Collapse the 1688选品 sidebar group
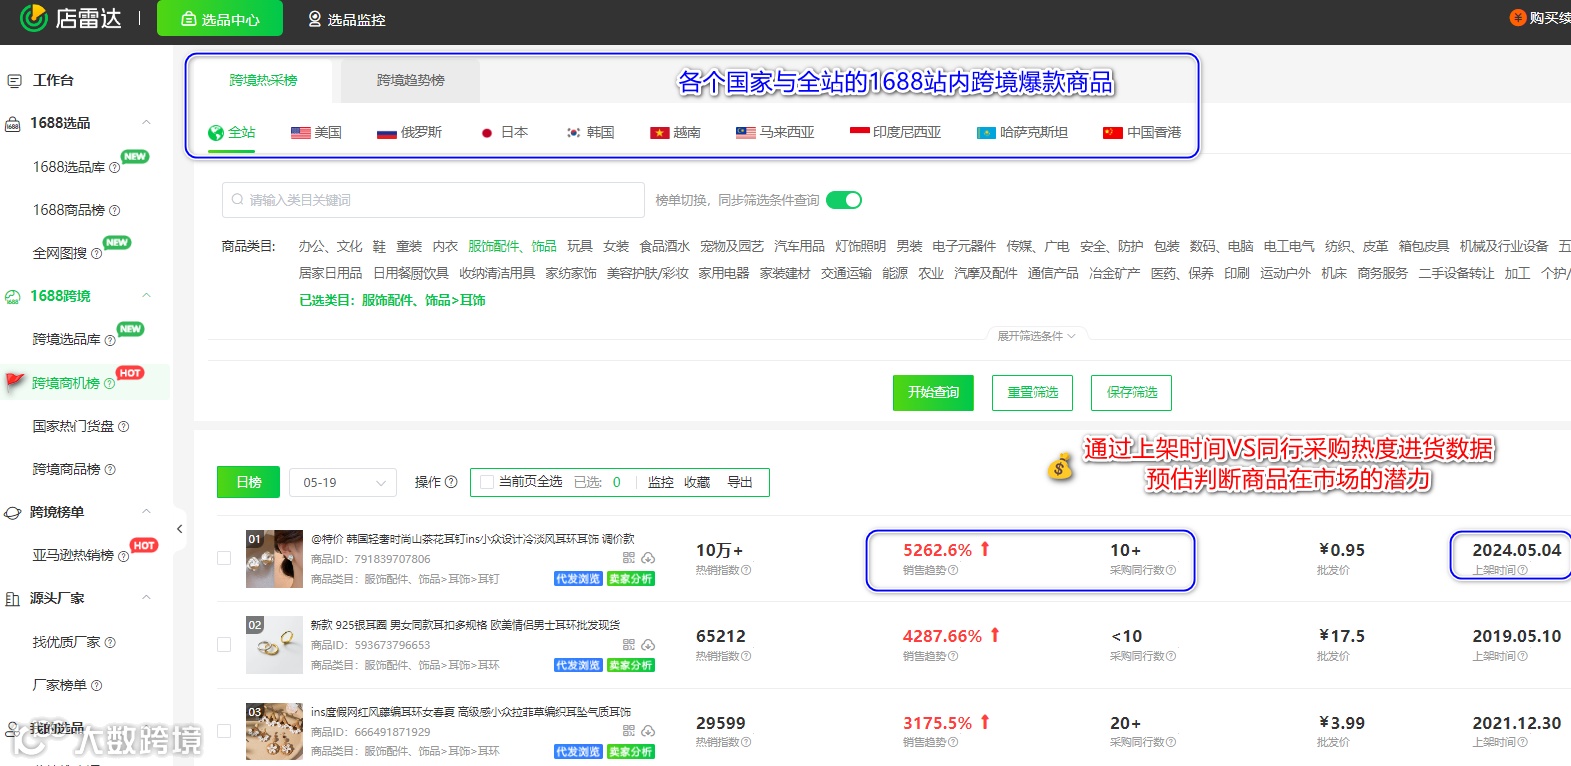The height and width of the screenshot is (766, 1571). 146,123
